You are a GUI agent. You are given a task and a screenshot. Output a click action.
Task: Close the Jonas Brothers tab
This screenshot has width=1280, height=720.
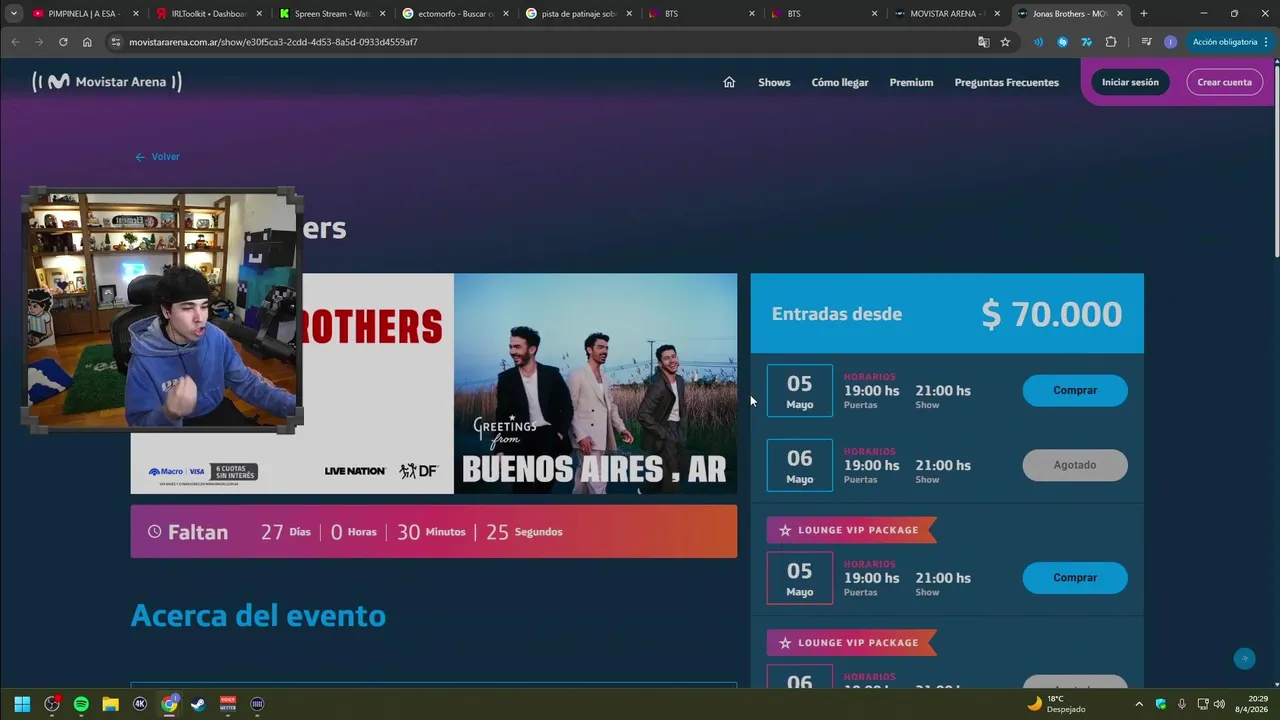[x=1120, y=14]
